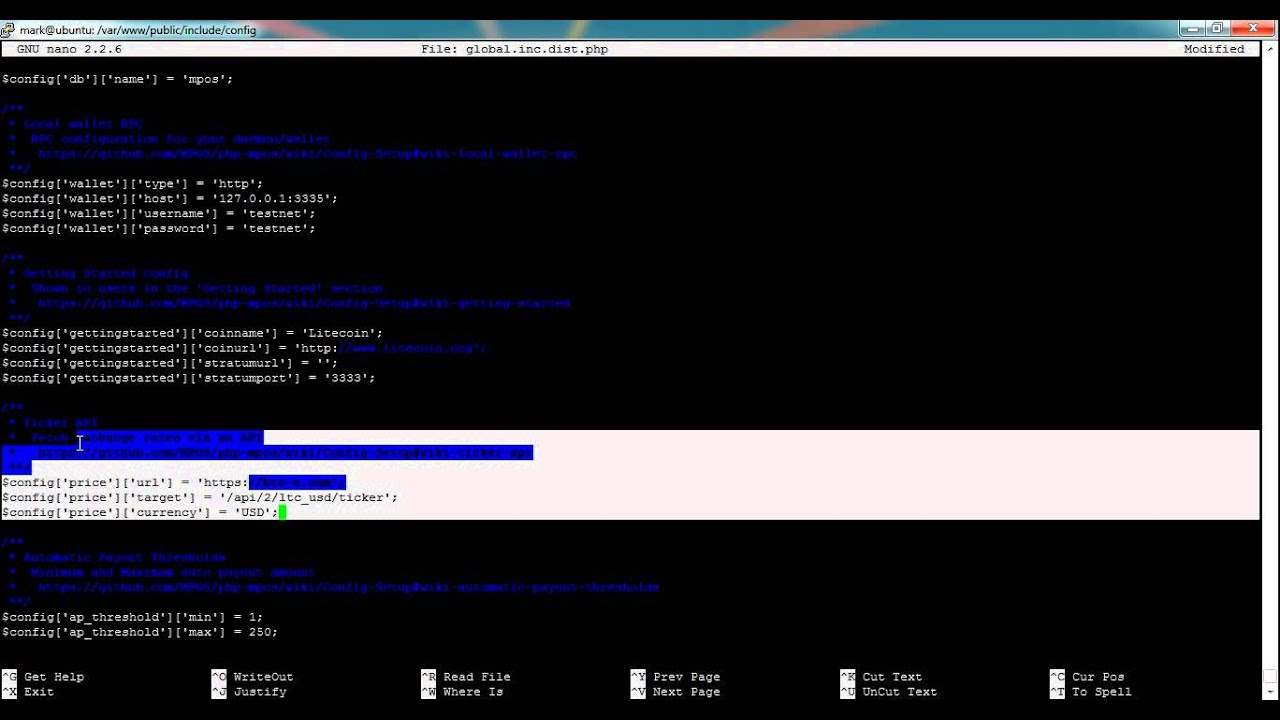The image size is (1280, 720).
Task: Click the price 'url' config line
Action: (174, 483)
